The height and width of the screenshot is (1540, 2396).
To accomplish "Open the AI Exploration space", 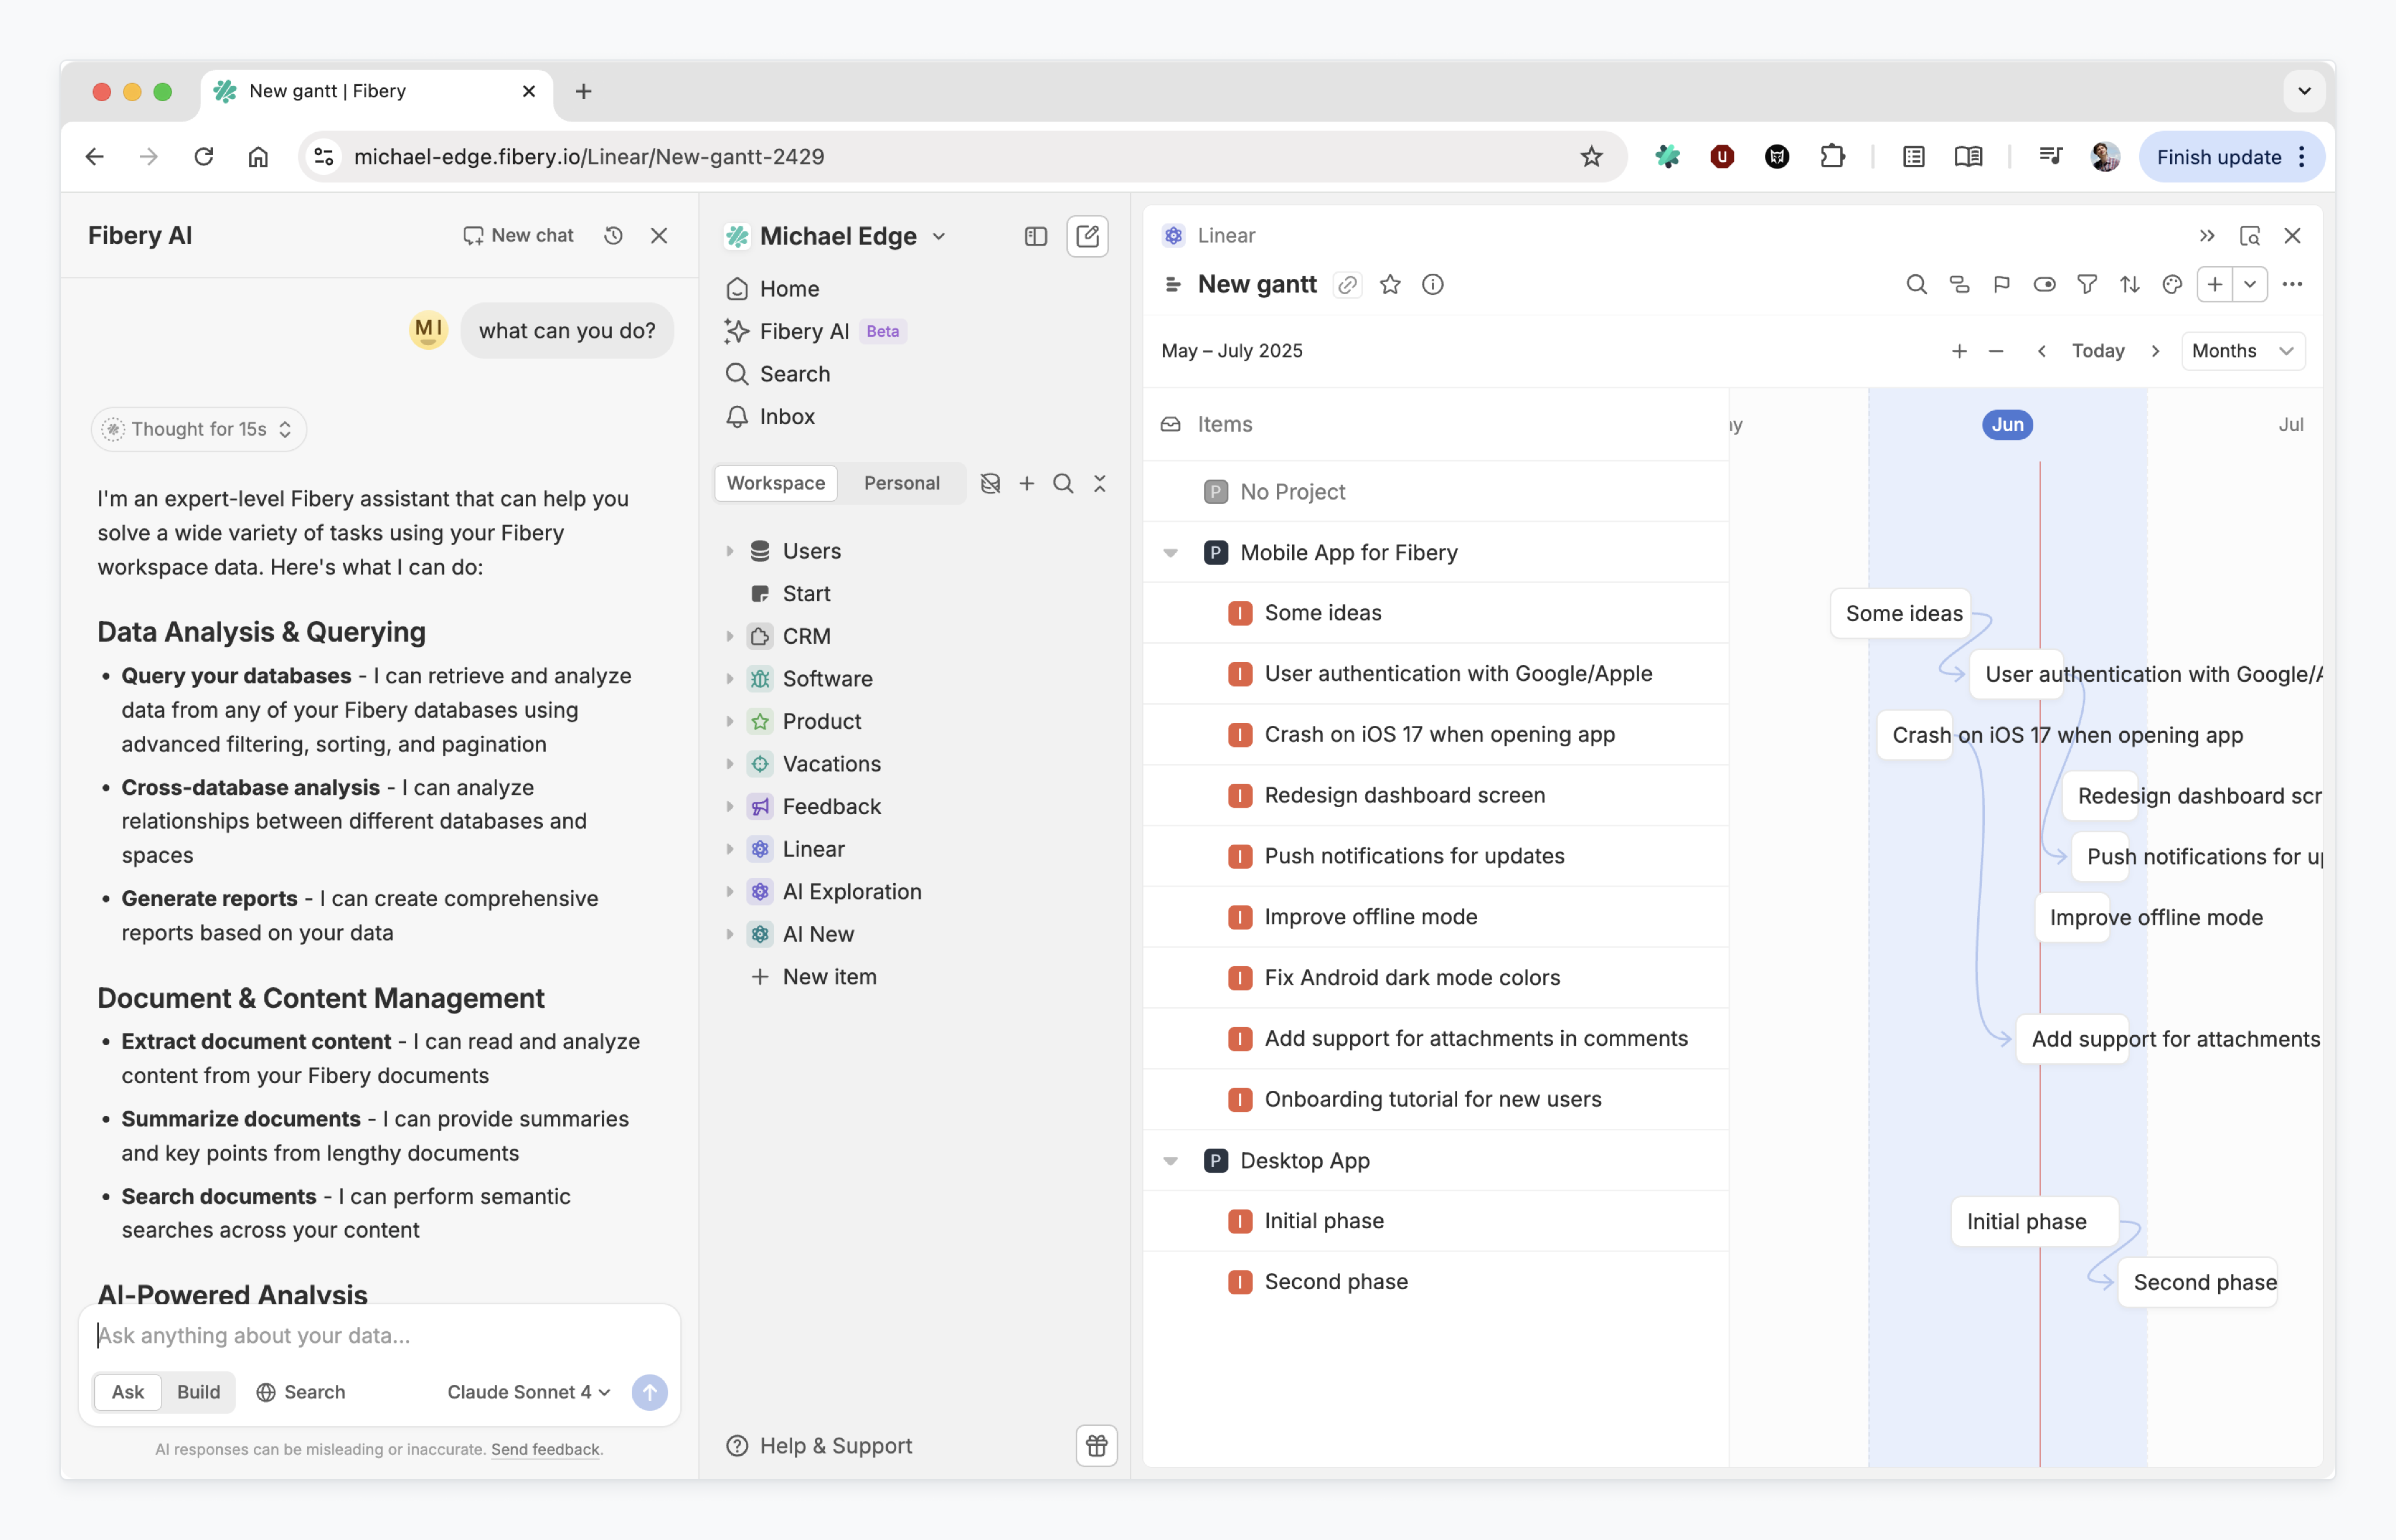I will (x=851, y=891).
